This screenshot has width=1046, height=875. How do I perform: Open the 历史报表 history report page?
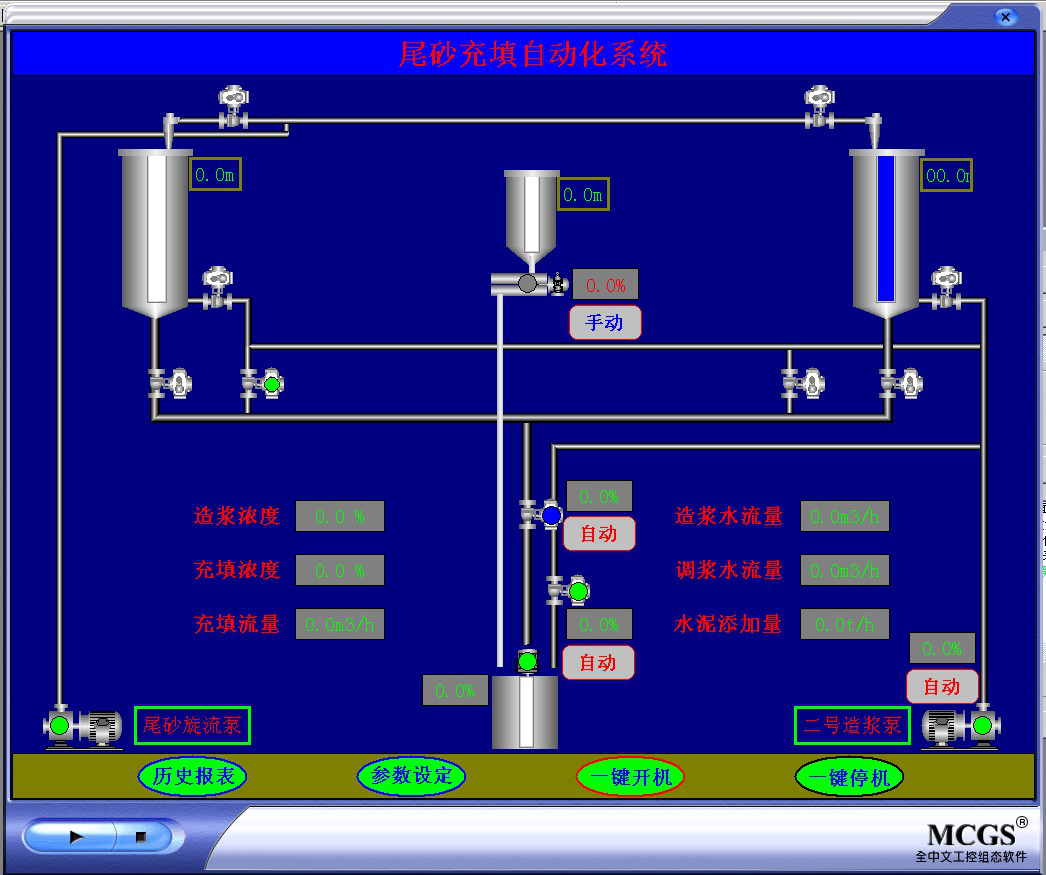pos(192,776)
